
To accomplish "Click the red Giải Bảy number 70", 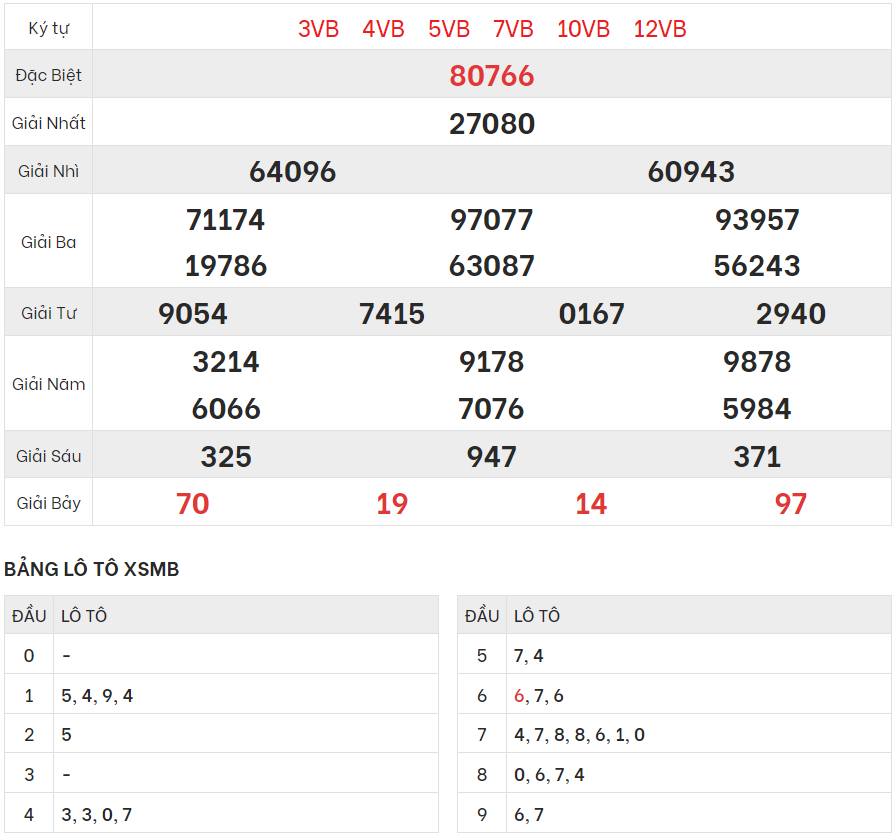I will click(x=192, y=504).
